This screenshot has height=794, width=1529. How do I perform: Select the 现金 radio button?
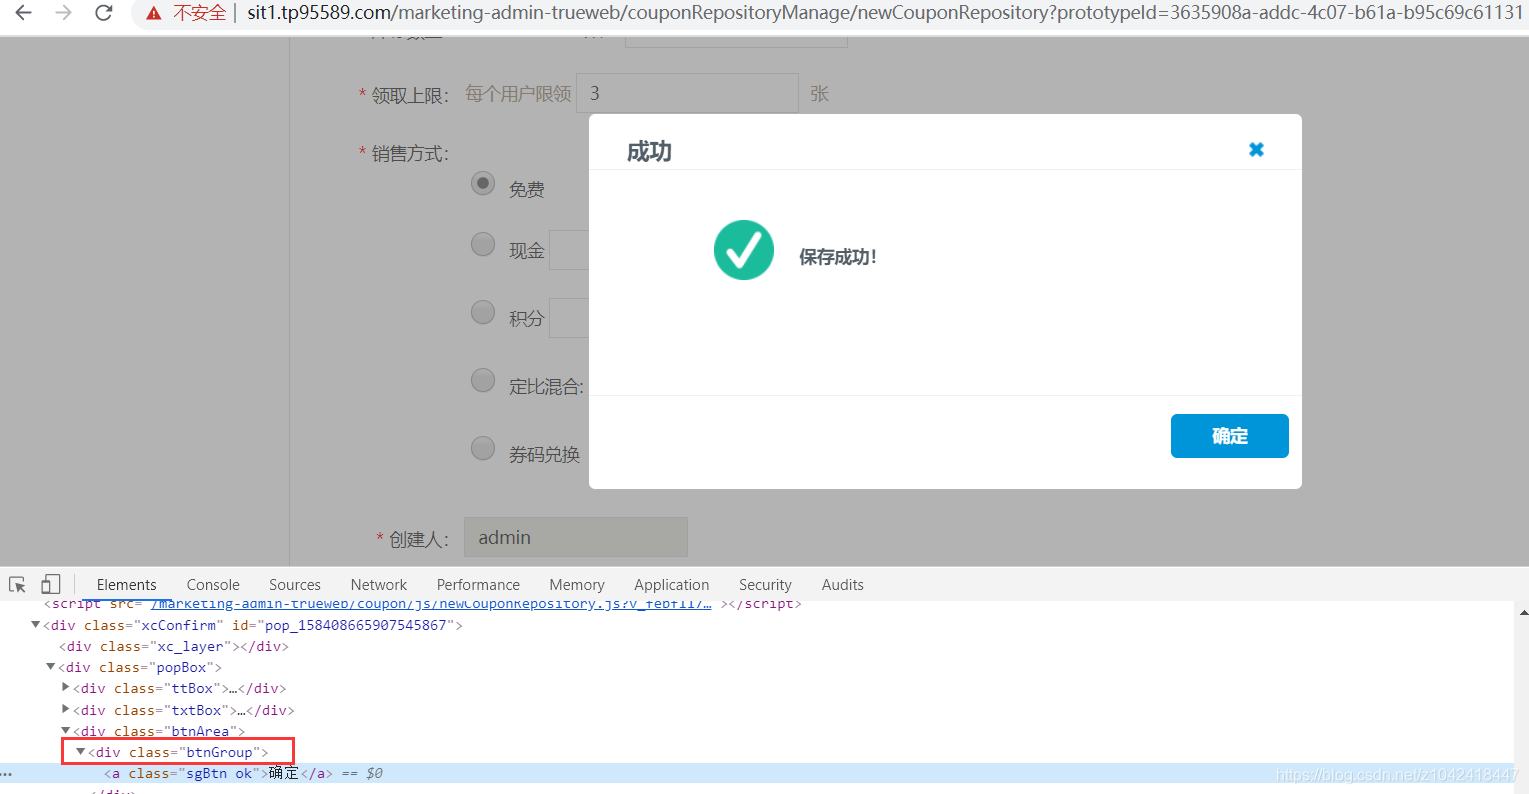[483, 244]
